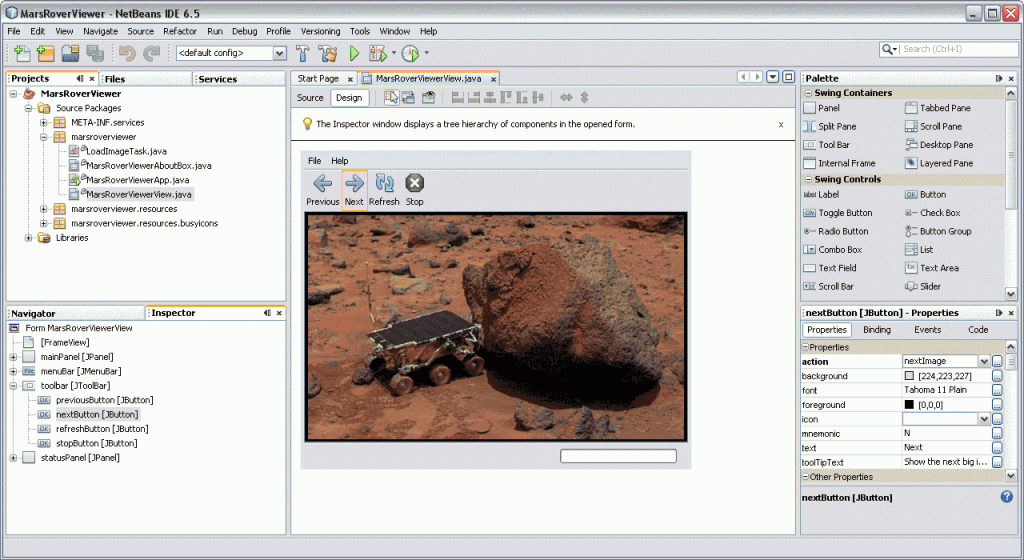The width and height of the screenshot is (1024, 560).
Task: Expand mainPanel [JPanel] in Inspector
Action: [x=13, y=357]
